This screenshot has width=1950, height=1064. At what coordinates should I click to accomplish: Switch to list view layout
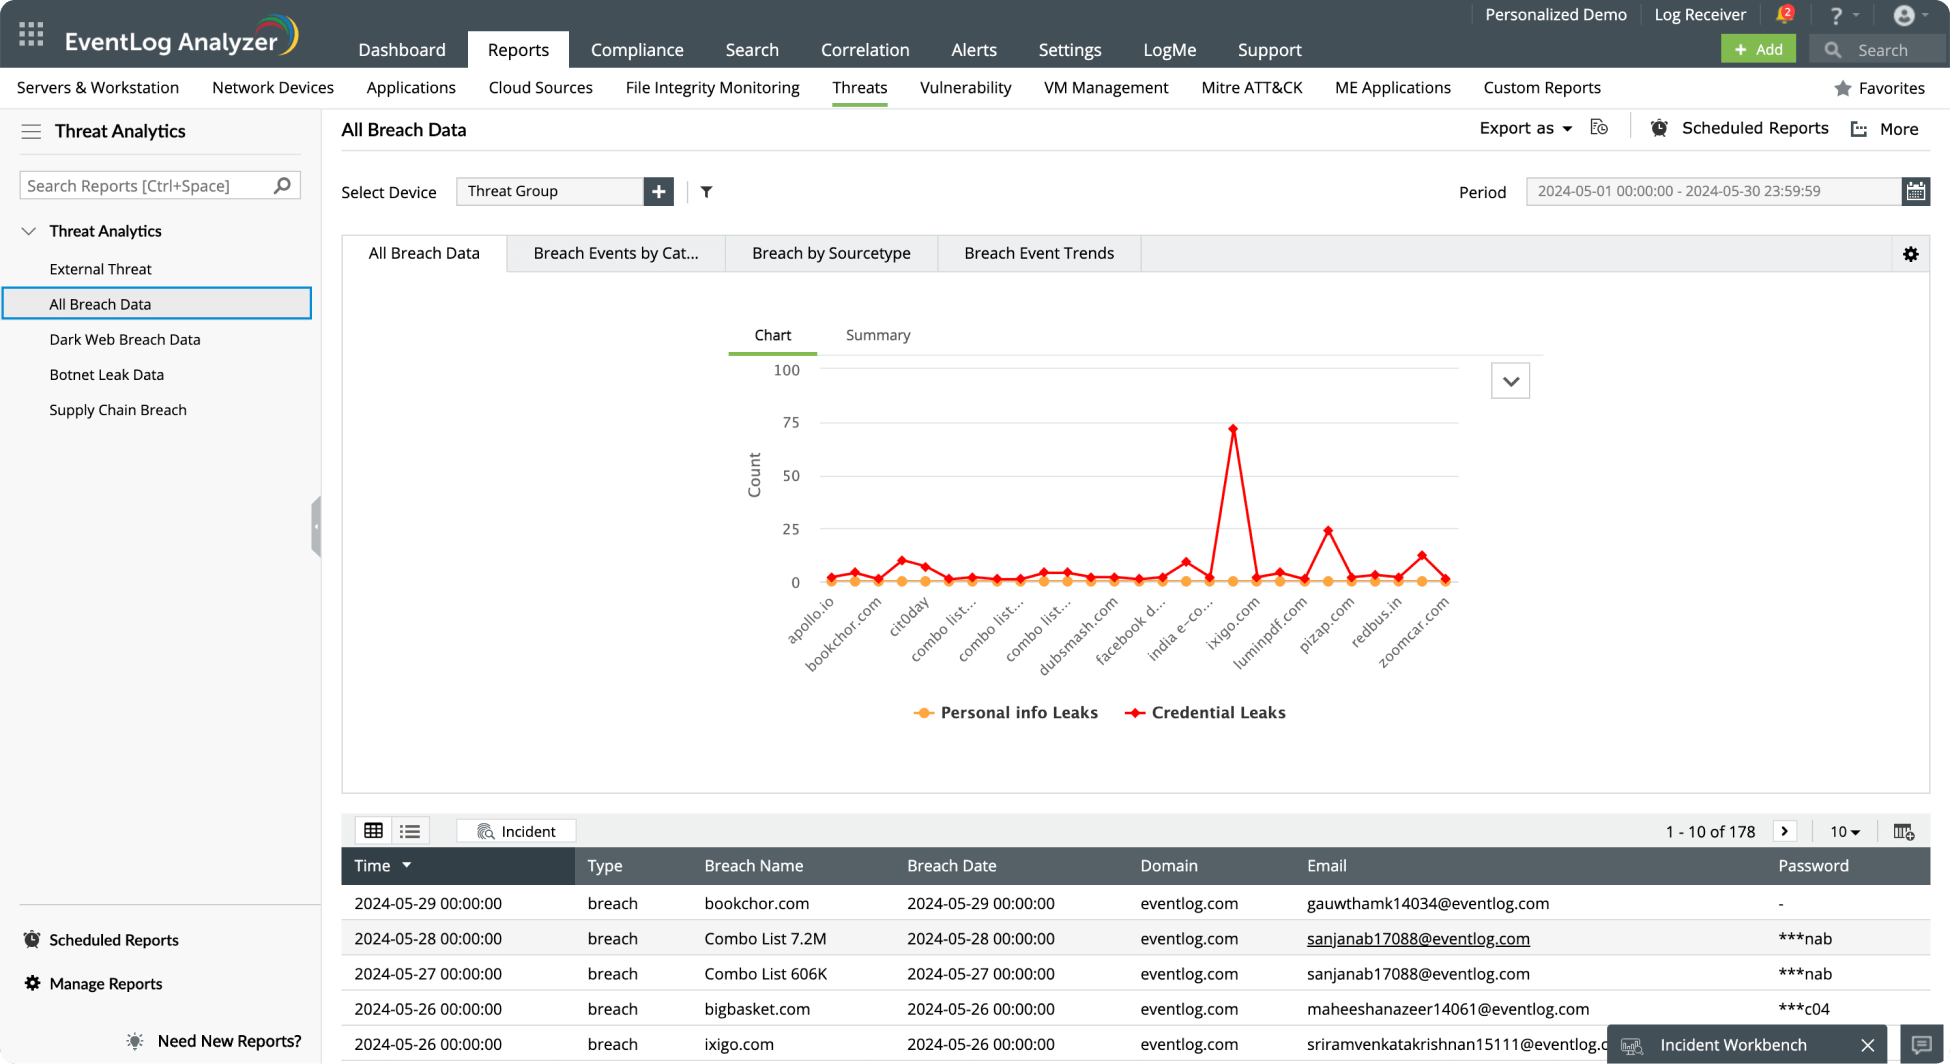pos(410,831)
